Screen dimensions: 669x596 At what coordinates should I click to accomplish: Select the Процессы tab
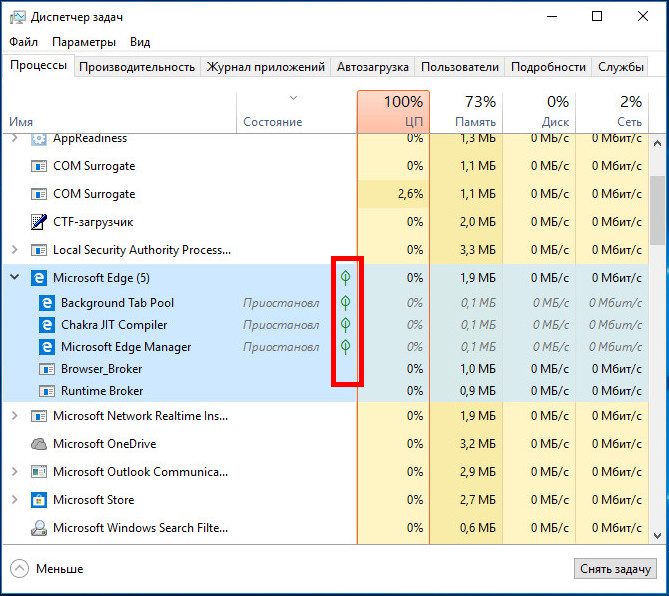(x=38, y=65)
